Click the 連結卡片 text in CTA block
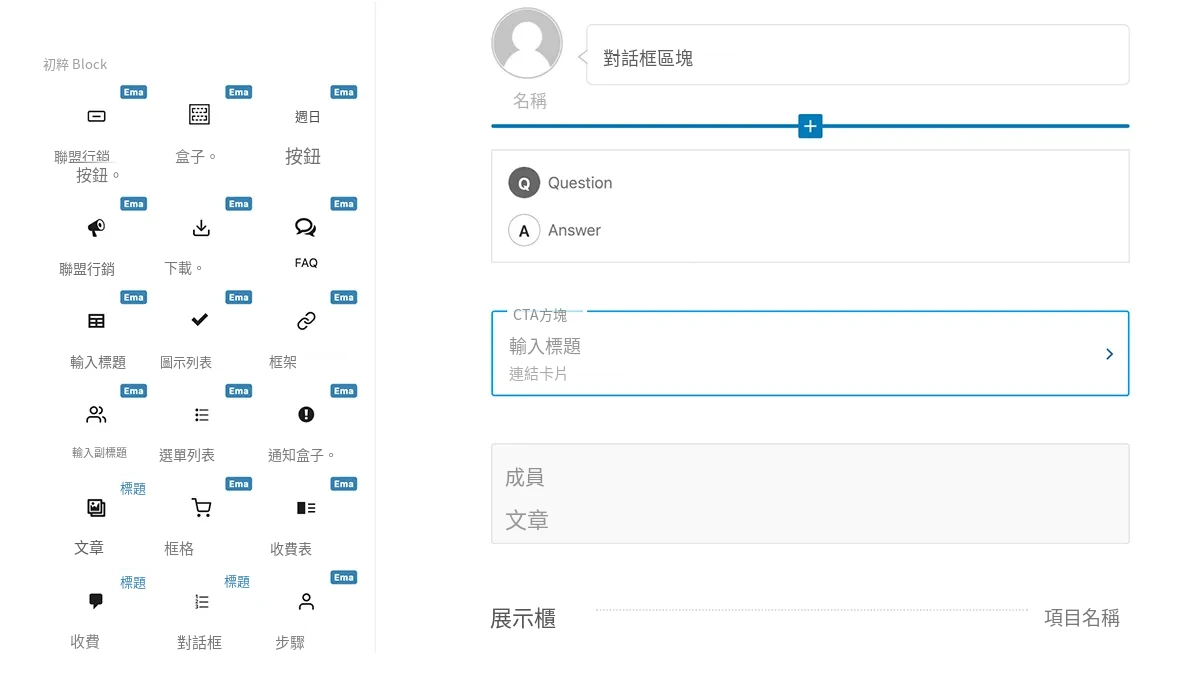Image resolution: width=1200 pixels, height=675 pixels. pos(538,374)
